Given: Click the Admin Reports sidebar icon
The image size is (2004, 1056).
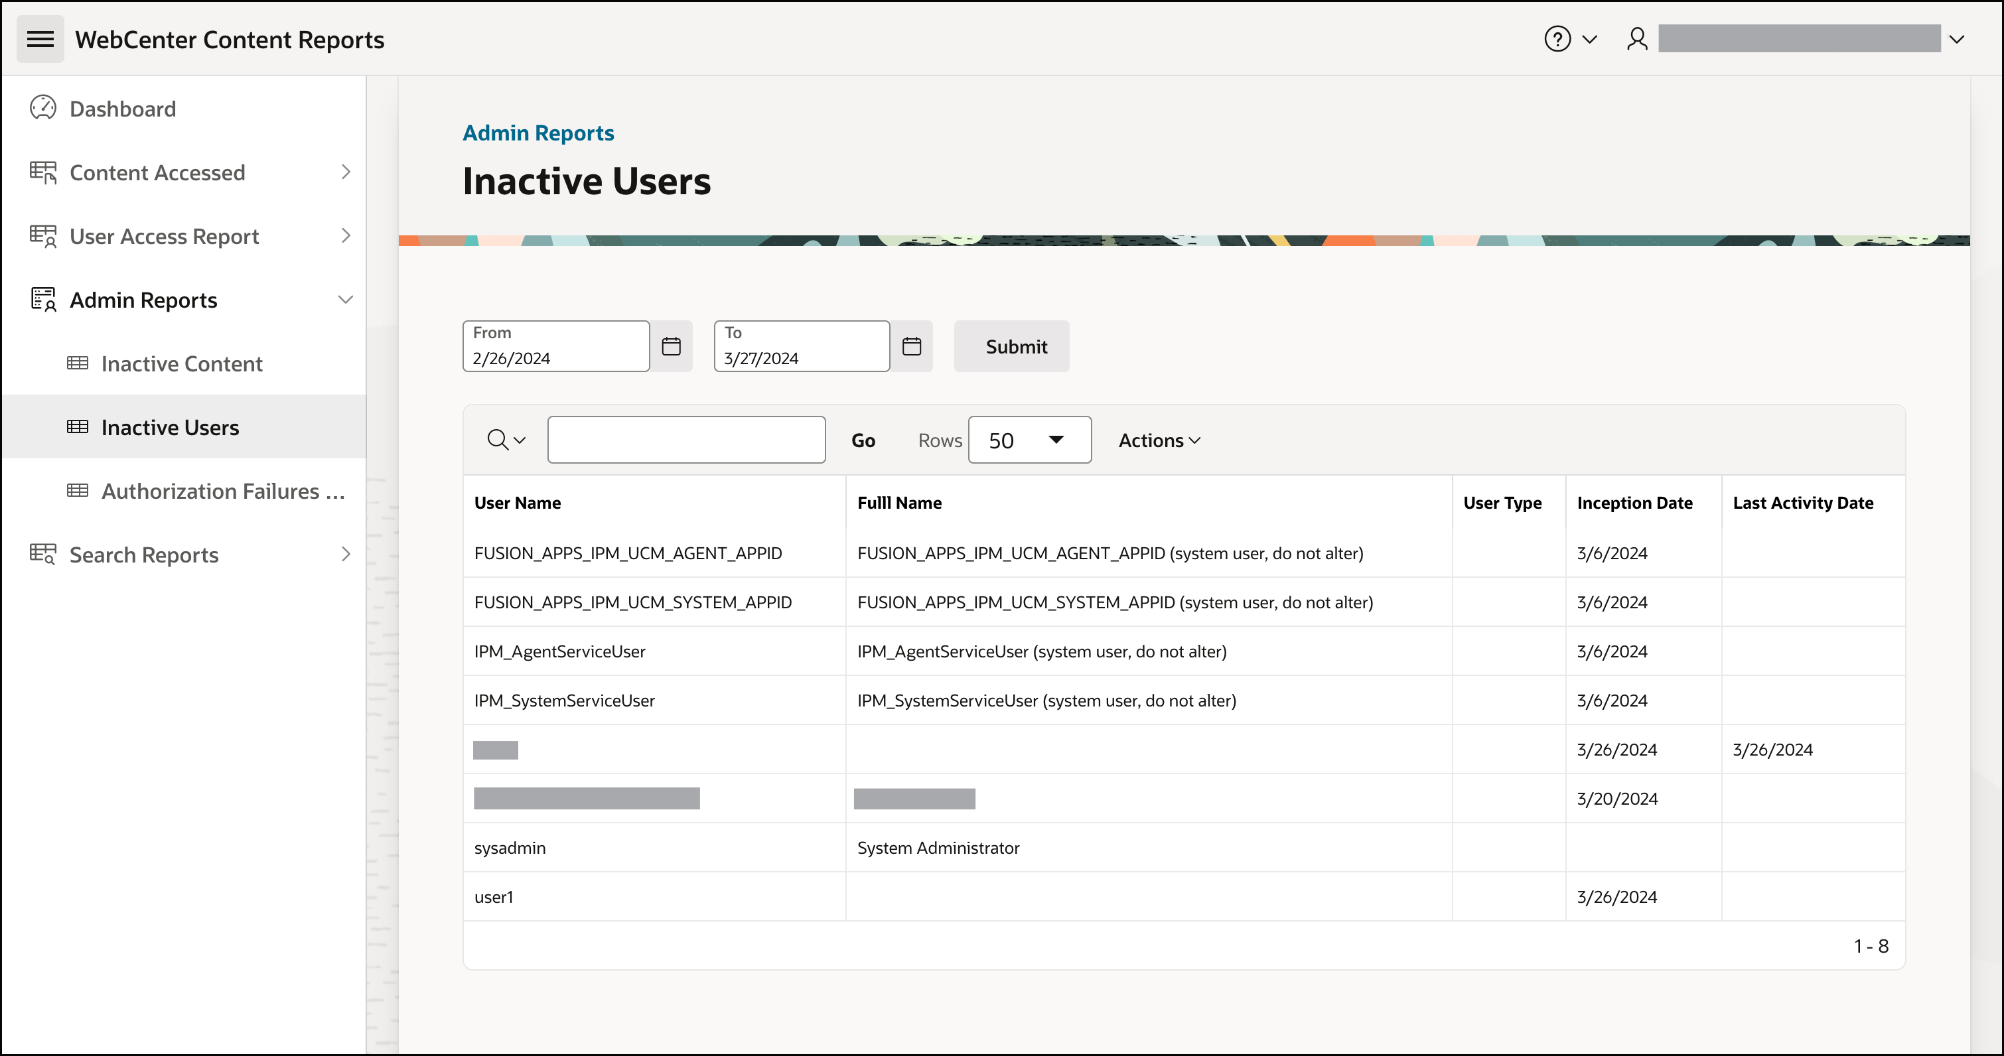Looking at the screenshot, I should click(x=43, y=300).
